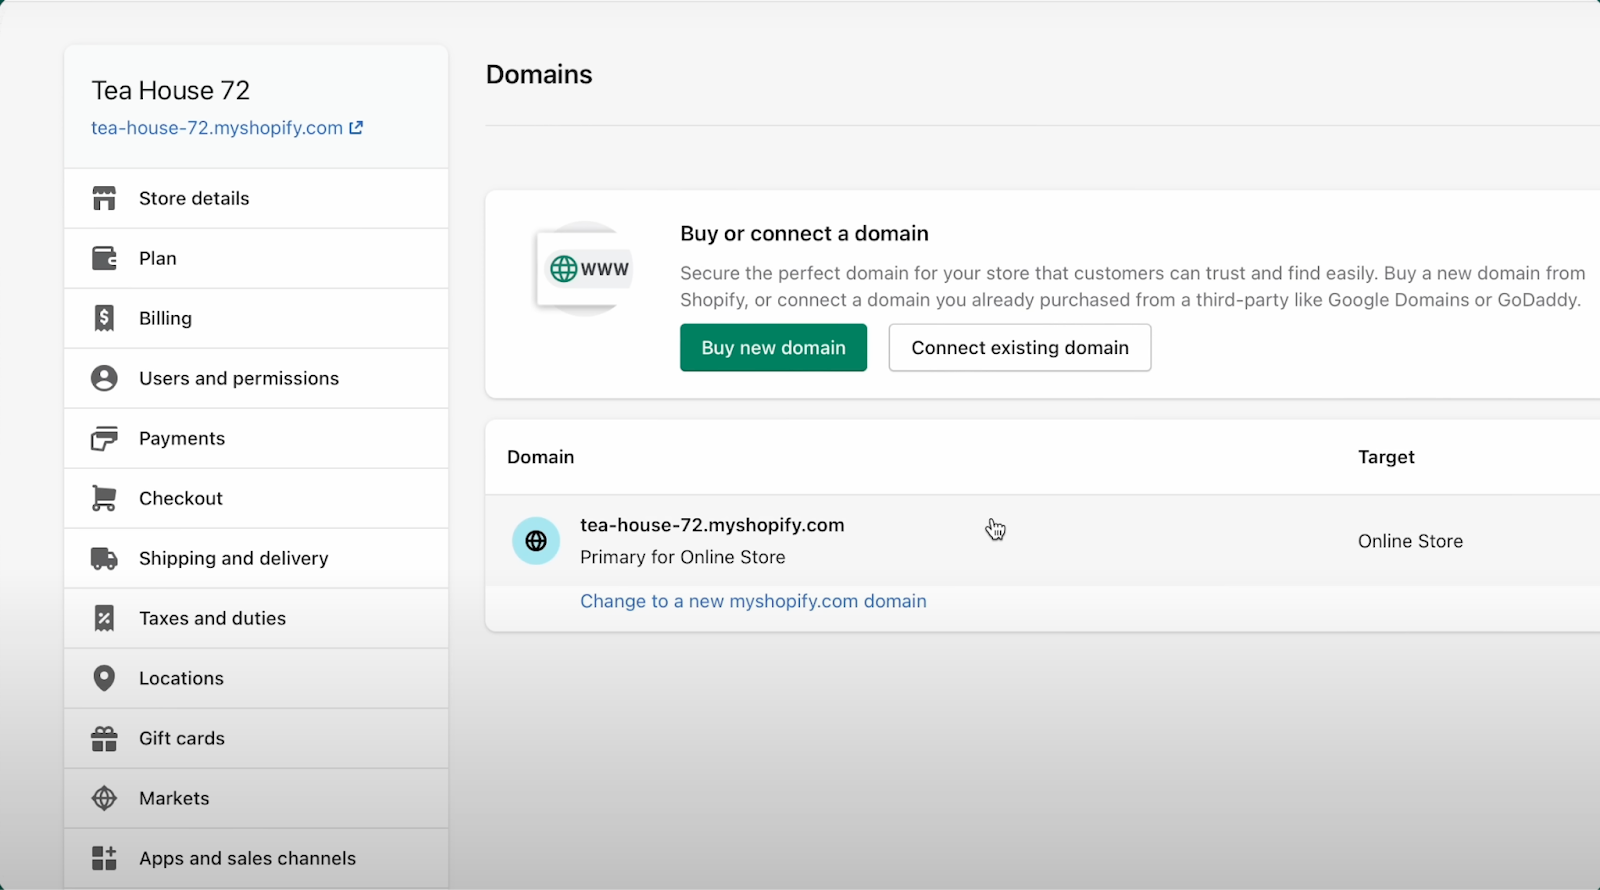Click the www domain illustration
The height and width of the screenshot is (890, 1600).
click(585, 269)
